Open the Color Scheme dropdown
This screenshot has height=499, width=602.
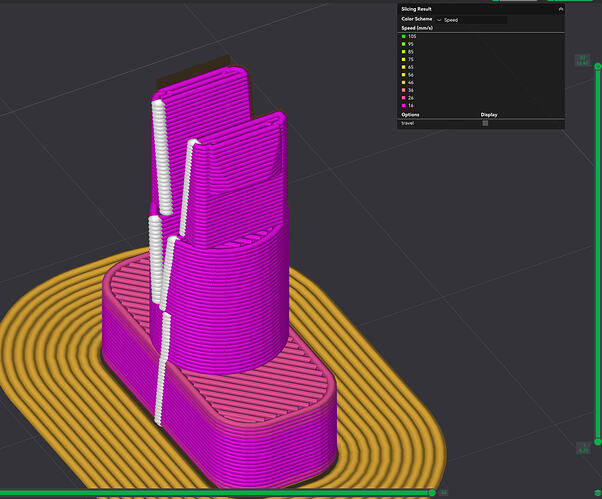(471, 20)
